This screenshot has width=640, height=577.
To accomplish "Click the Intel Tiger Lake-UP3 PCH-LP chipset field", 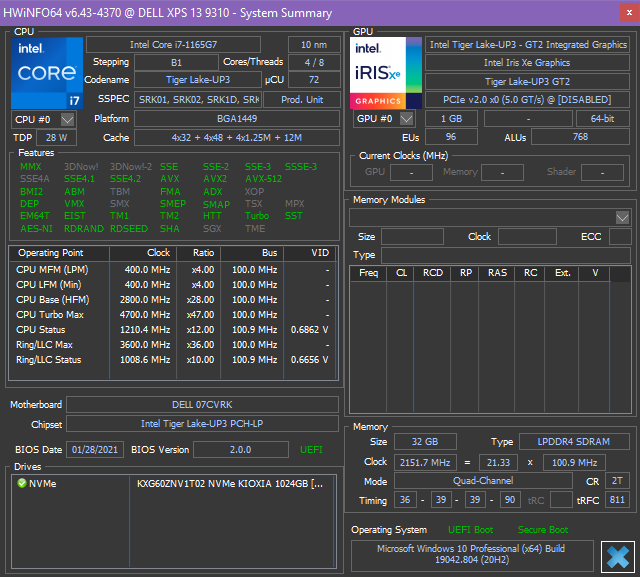I will pyautogui.click(x=202, y=423).
